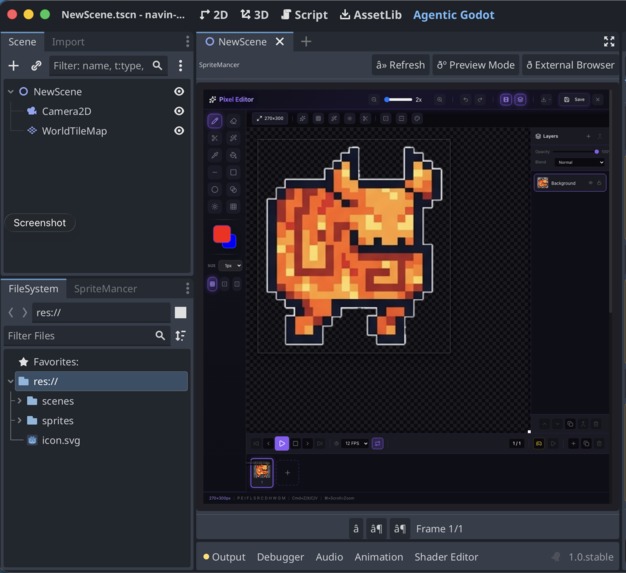Toggle visibility of WorldTileMap node
626x573 pixels.
(179, 131)
